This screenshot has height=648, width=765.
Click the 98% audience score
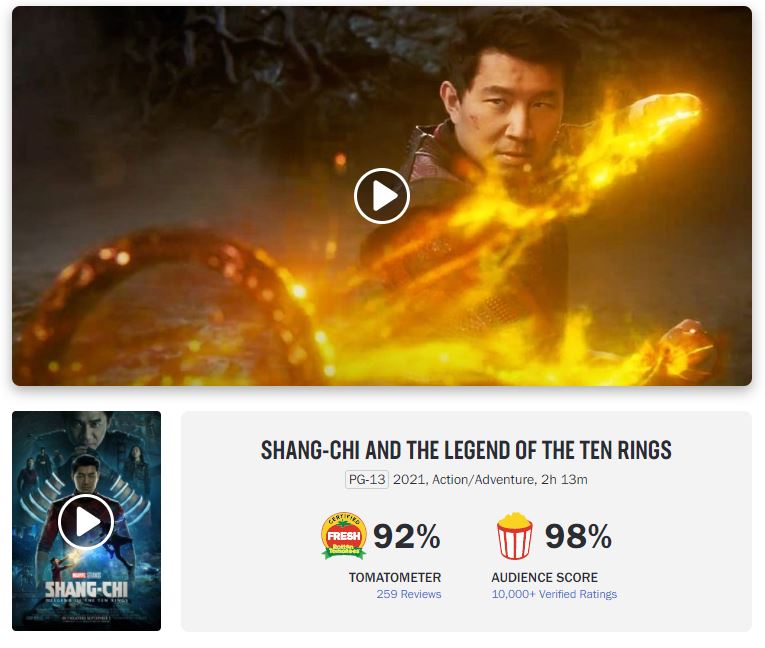(x=578, y=536)
